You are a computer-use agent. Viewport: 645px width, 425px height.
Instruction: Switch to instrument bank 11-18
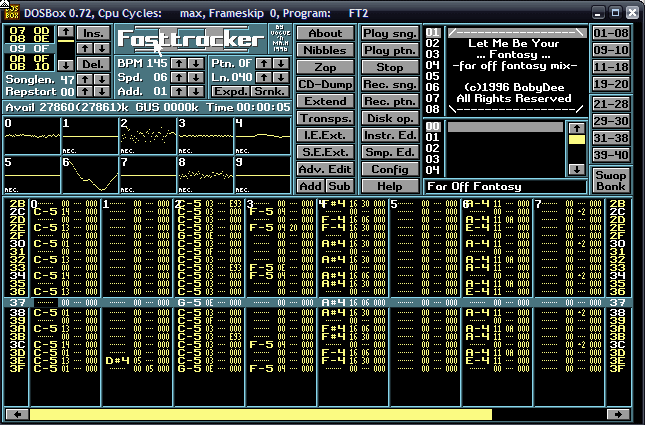611,67
